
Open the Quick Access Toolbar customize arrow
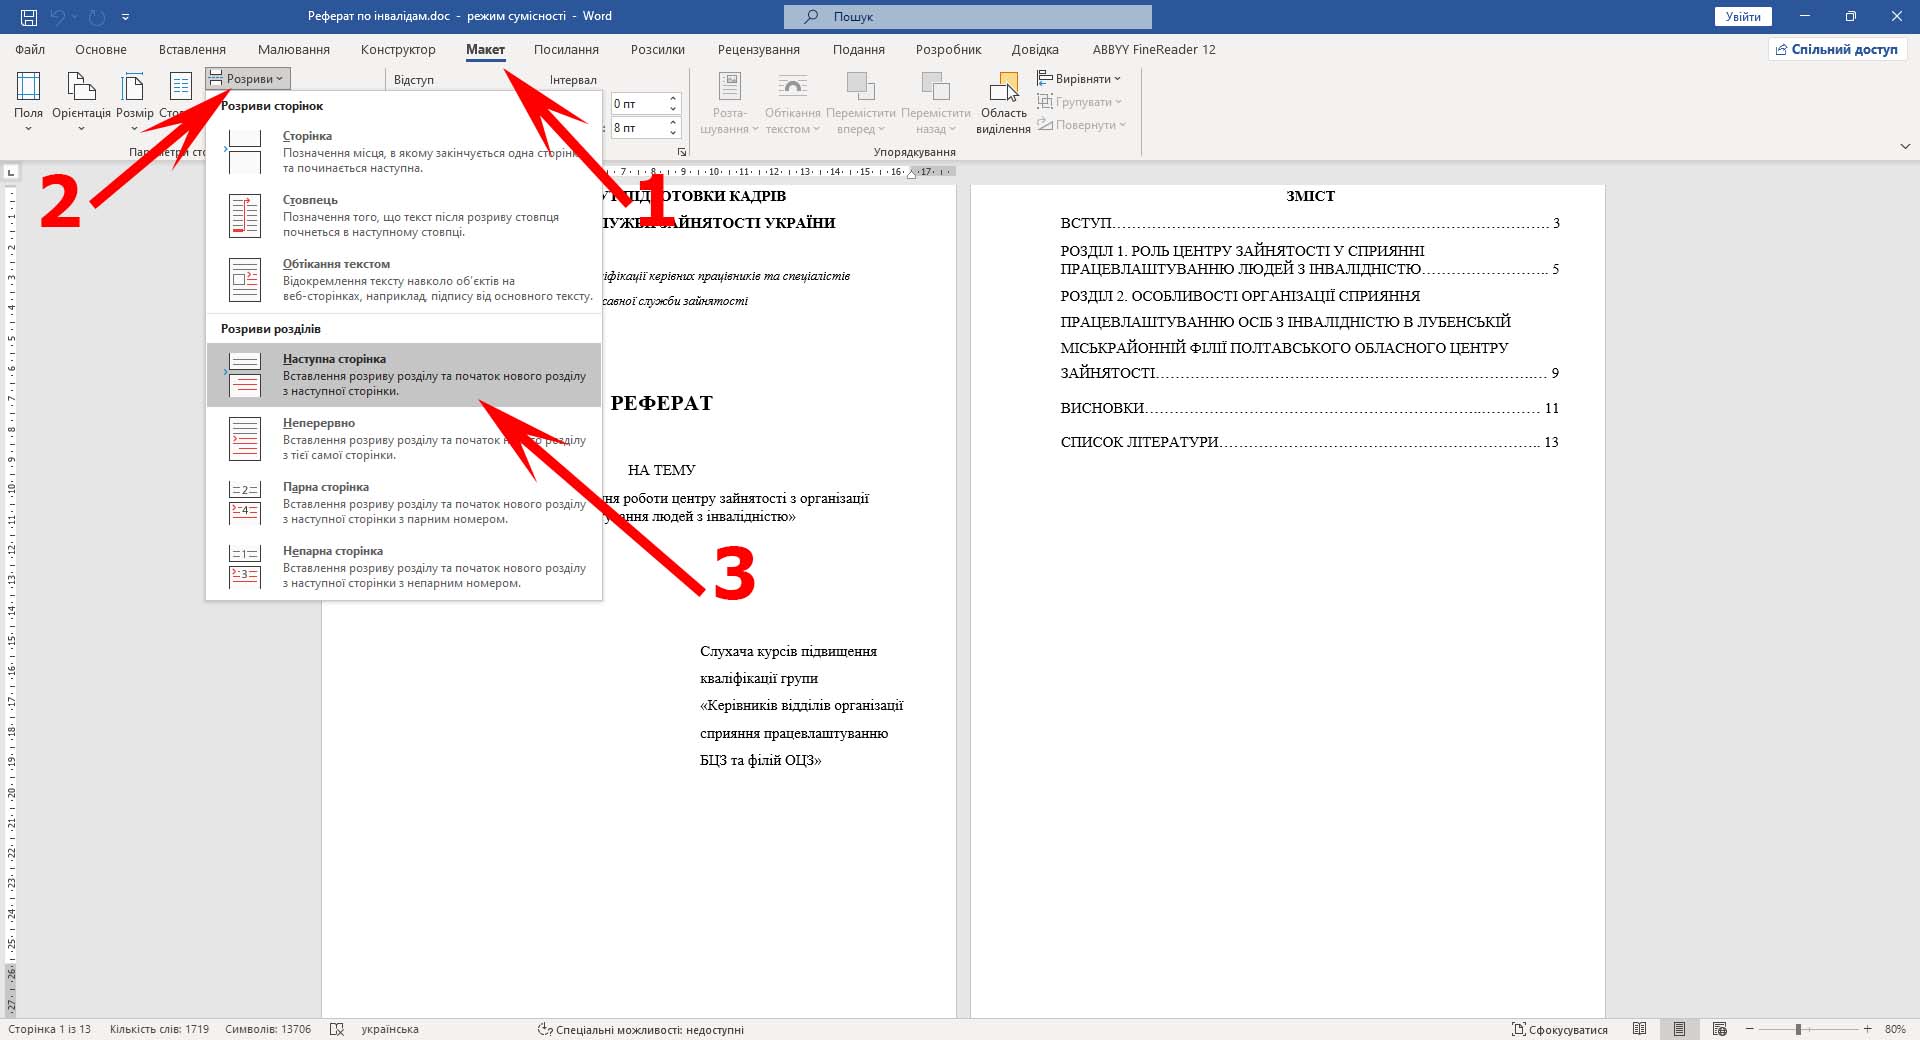pos(125,17)
